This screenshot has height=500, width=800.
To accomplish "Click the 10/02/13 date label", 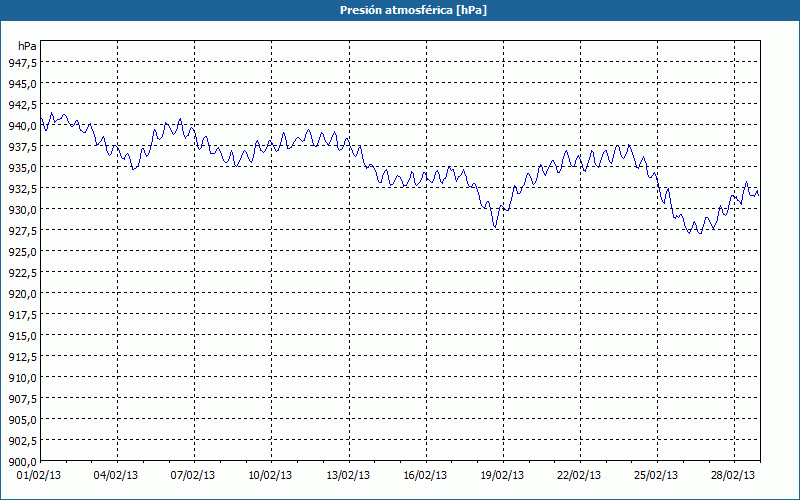I will (270, 475).
